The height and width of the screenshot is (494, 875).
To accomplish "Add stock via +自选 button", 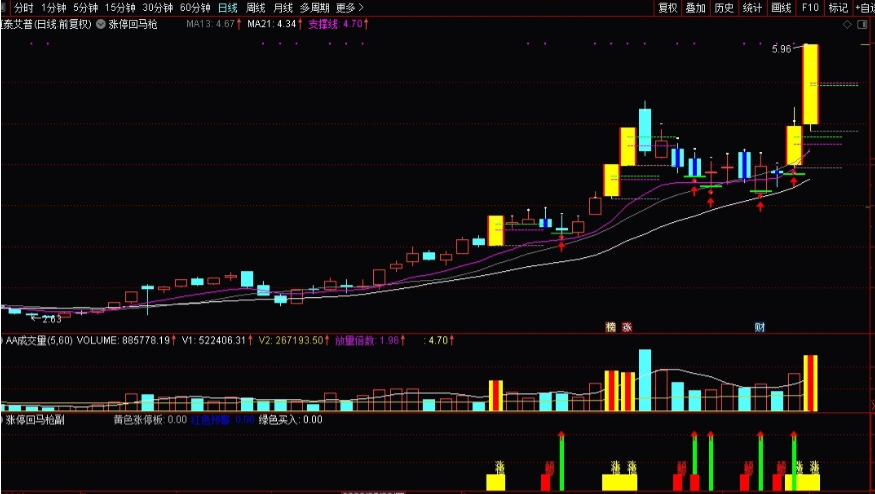I will coord(864,8).
